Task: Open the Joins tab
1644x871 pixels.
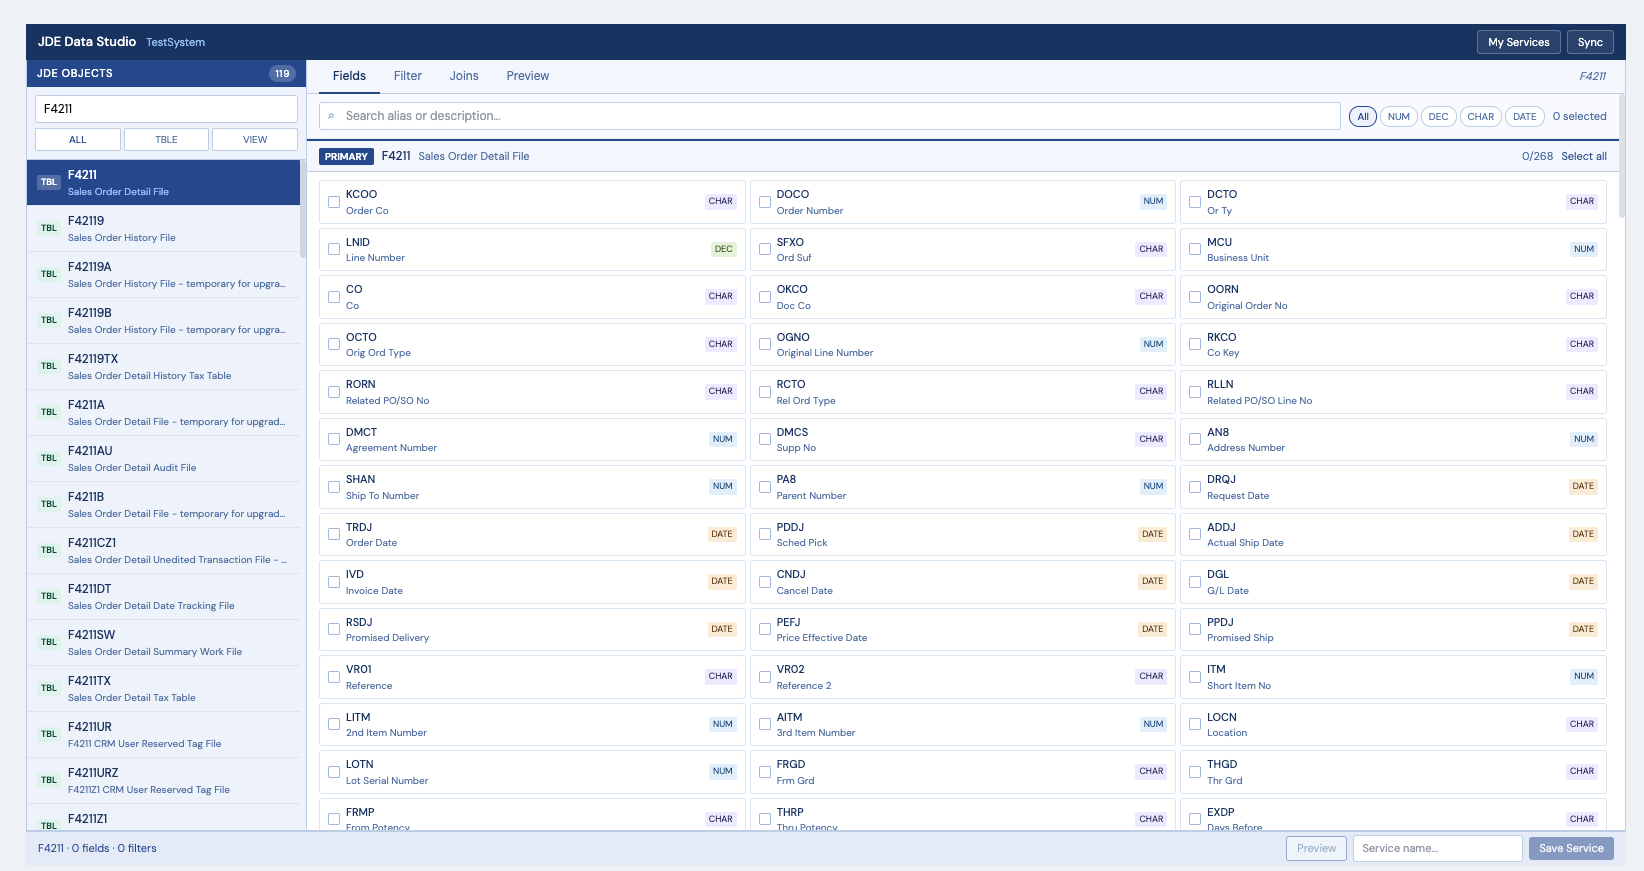Action: (464, 76)
